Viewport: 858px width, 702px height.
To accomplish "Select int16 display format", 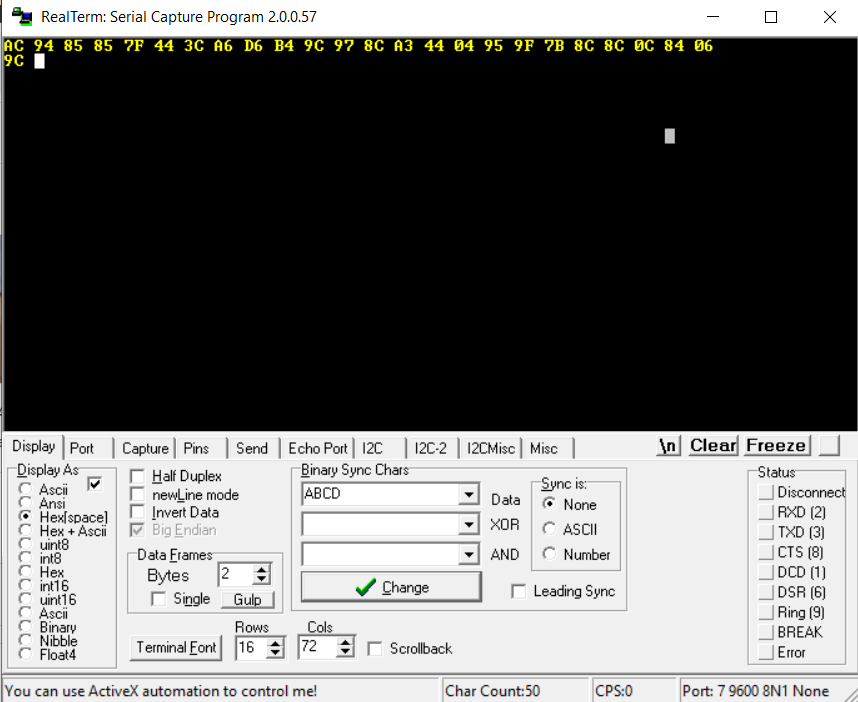I will [x=25, y=585].
